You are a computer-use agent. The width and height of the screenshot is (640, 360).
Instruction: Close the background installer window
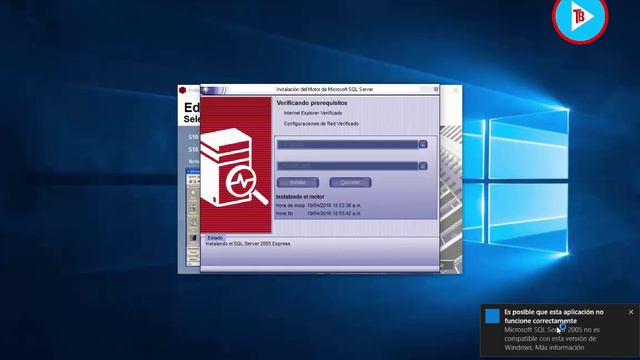pyautogui.click(x=456, y=90)
